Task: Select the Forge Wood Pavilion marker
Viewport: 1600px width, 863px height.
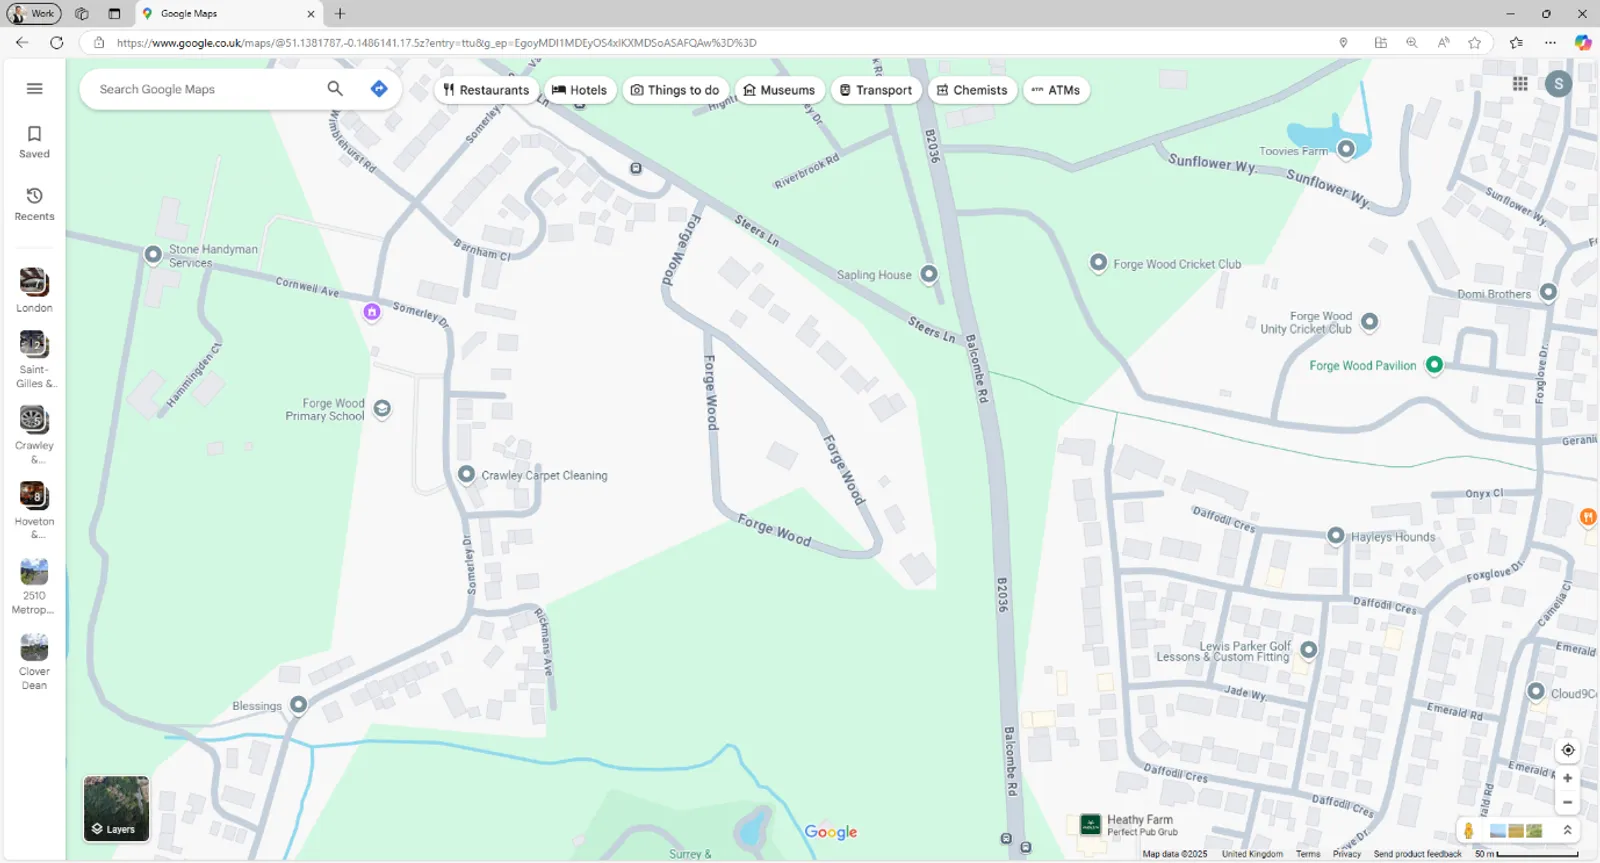Action: point(1434,365)
